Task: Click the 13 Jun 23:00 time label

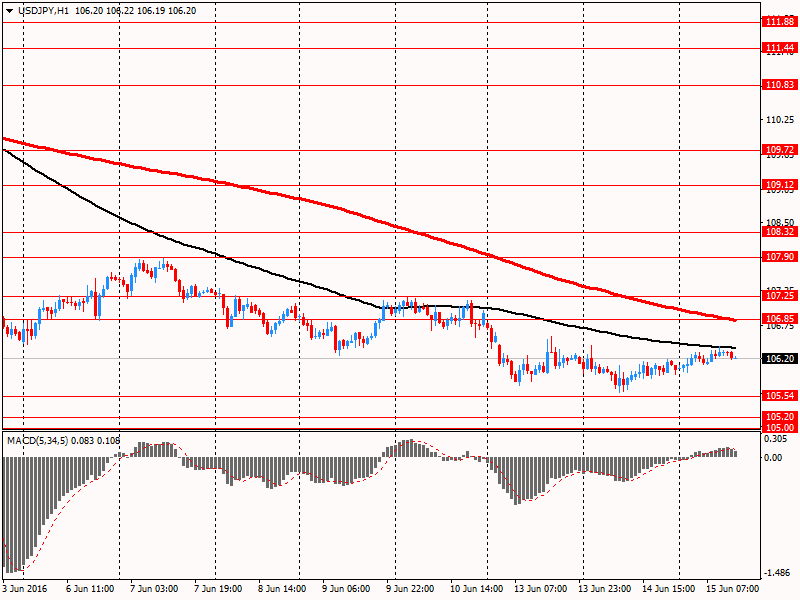Action: pos(604,589)
